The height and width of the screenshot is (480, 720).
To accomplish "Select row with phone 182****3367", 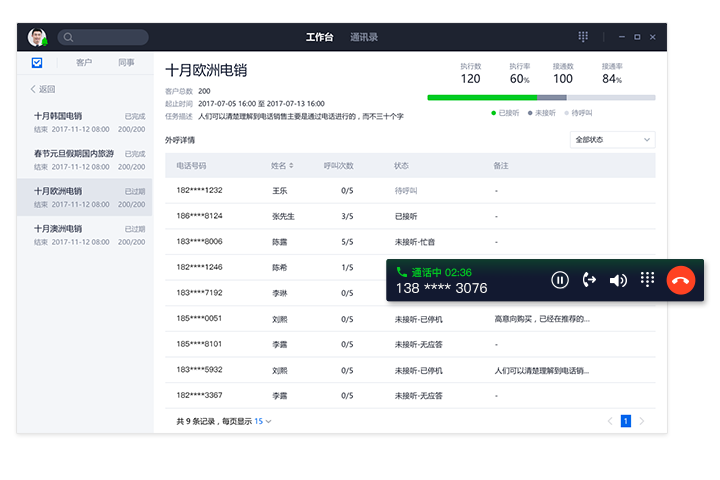I will point(410,395).
